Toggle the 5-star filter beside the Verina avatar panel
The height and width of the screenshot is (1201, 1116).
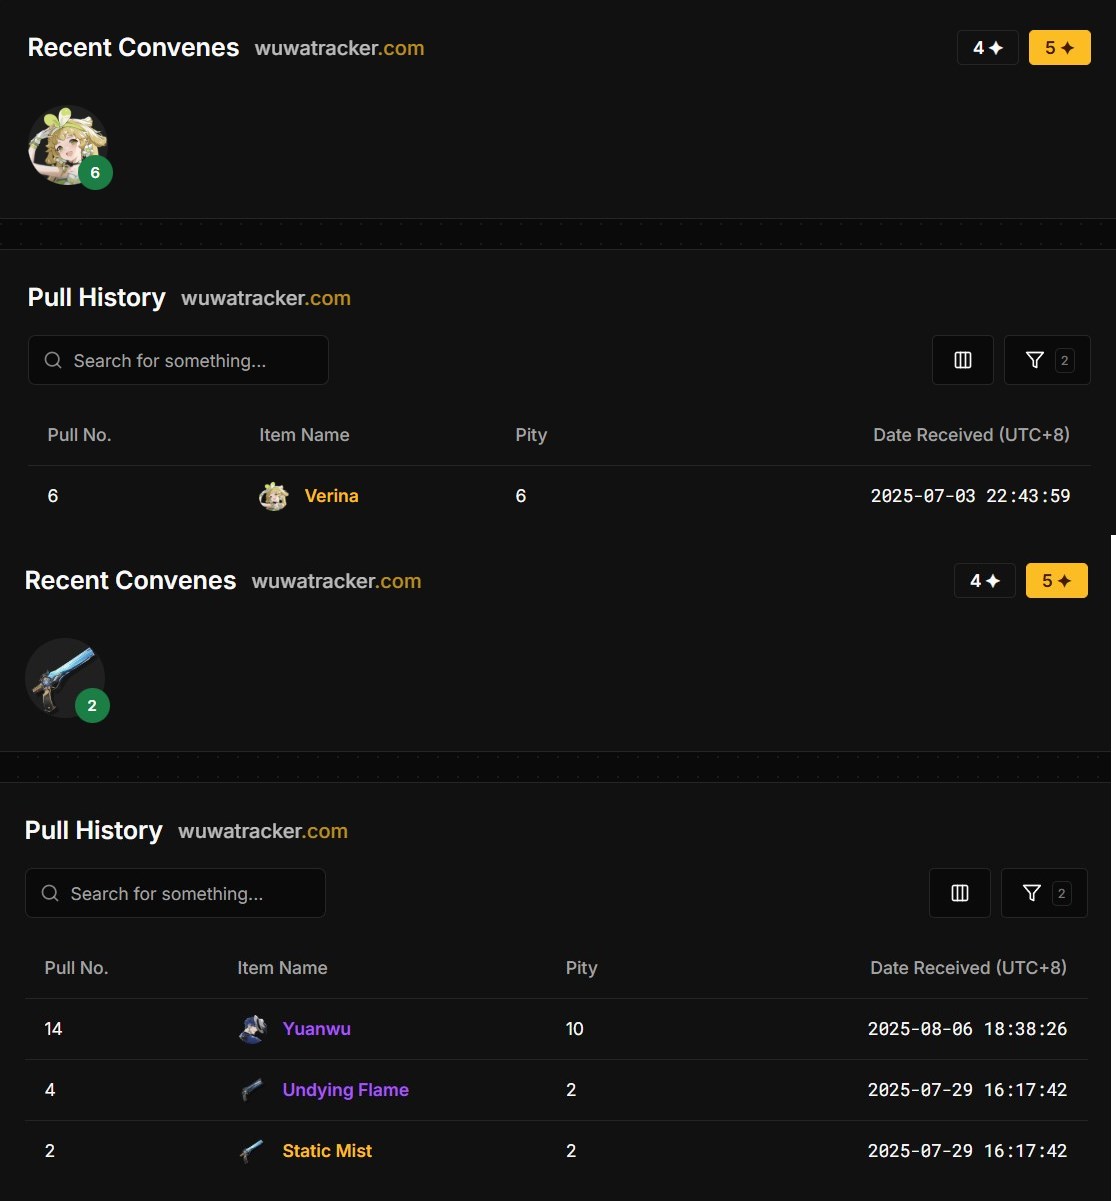pos(1059,48)
